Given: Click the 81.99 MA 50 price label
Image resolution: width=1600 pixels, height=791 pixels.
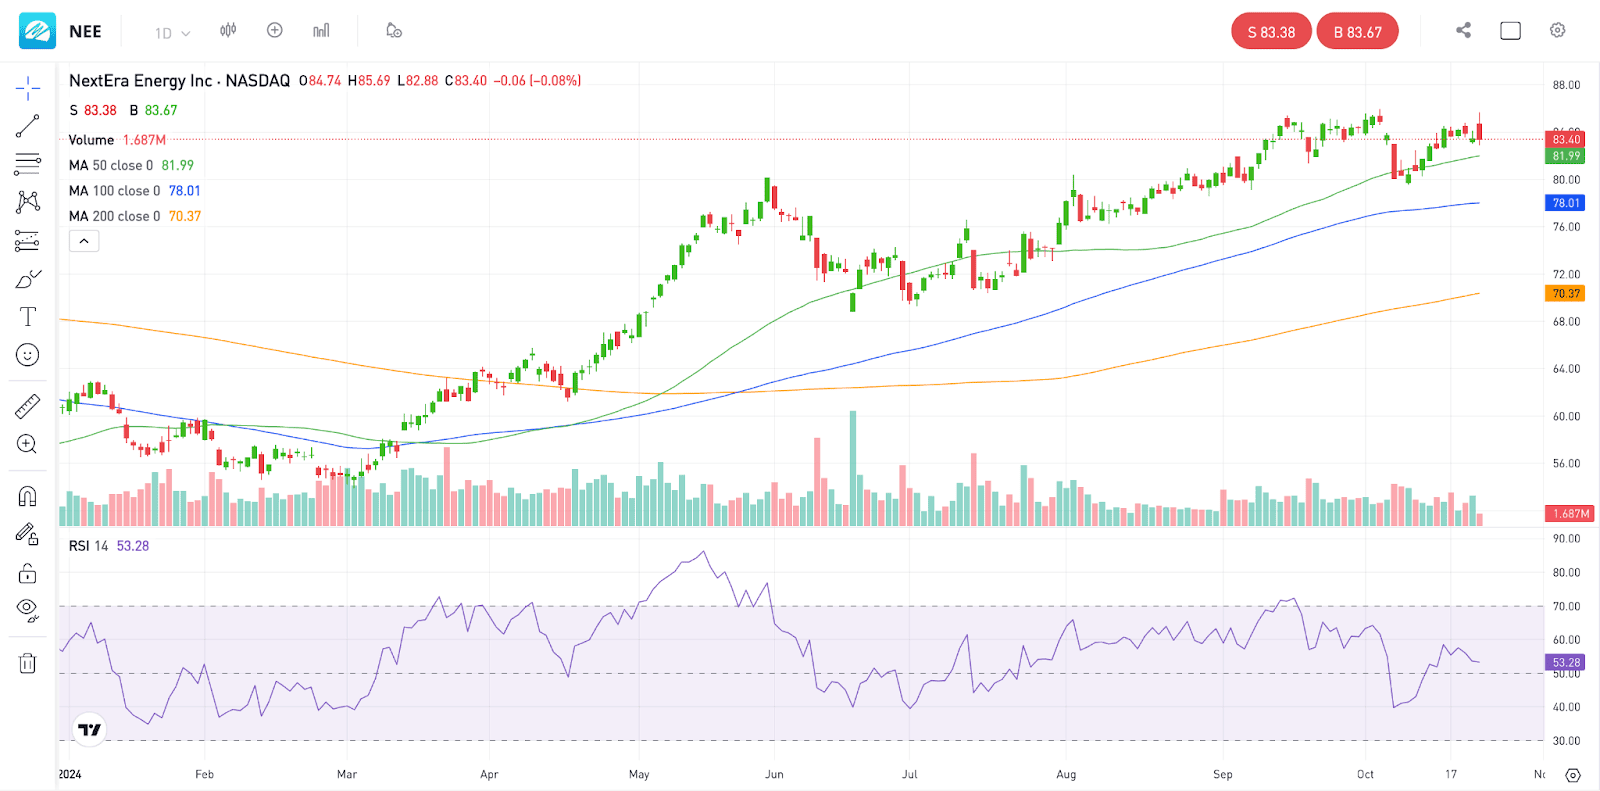Looking at the screenshot, I should tap(1566, 156).
